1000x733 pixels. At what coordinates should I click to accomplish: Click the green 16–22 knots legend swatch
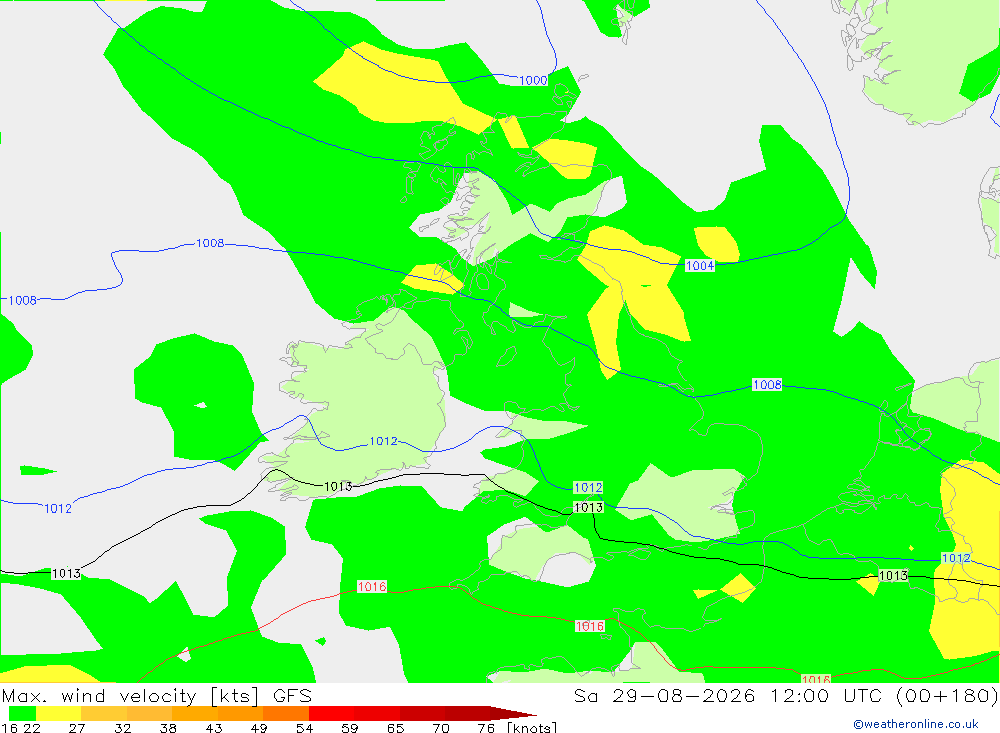(22, 713)
